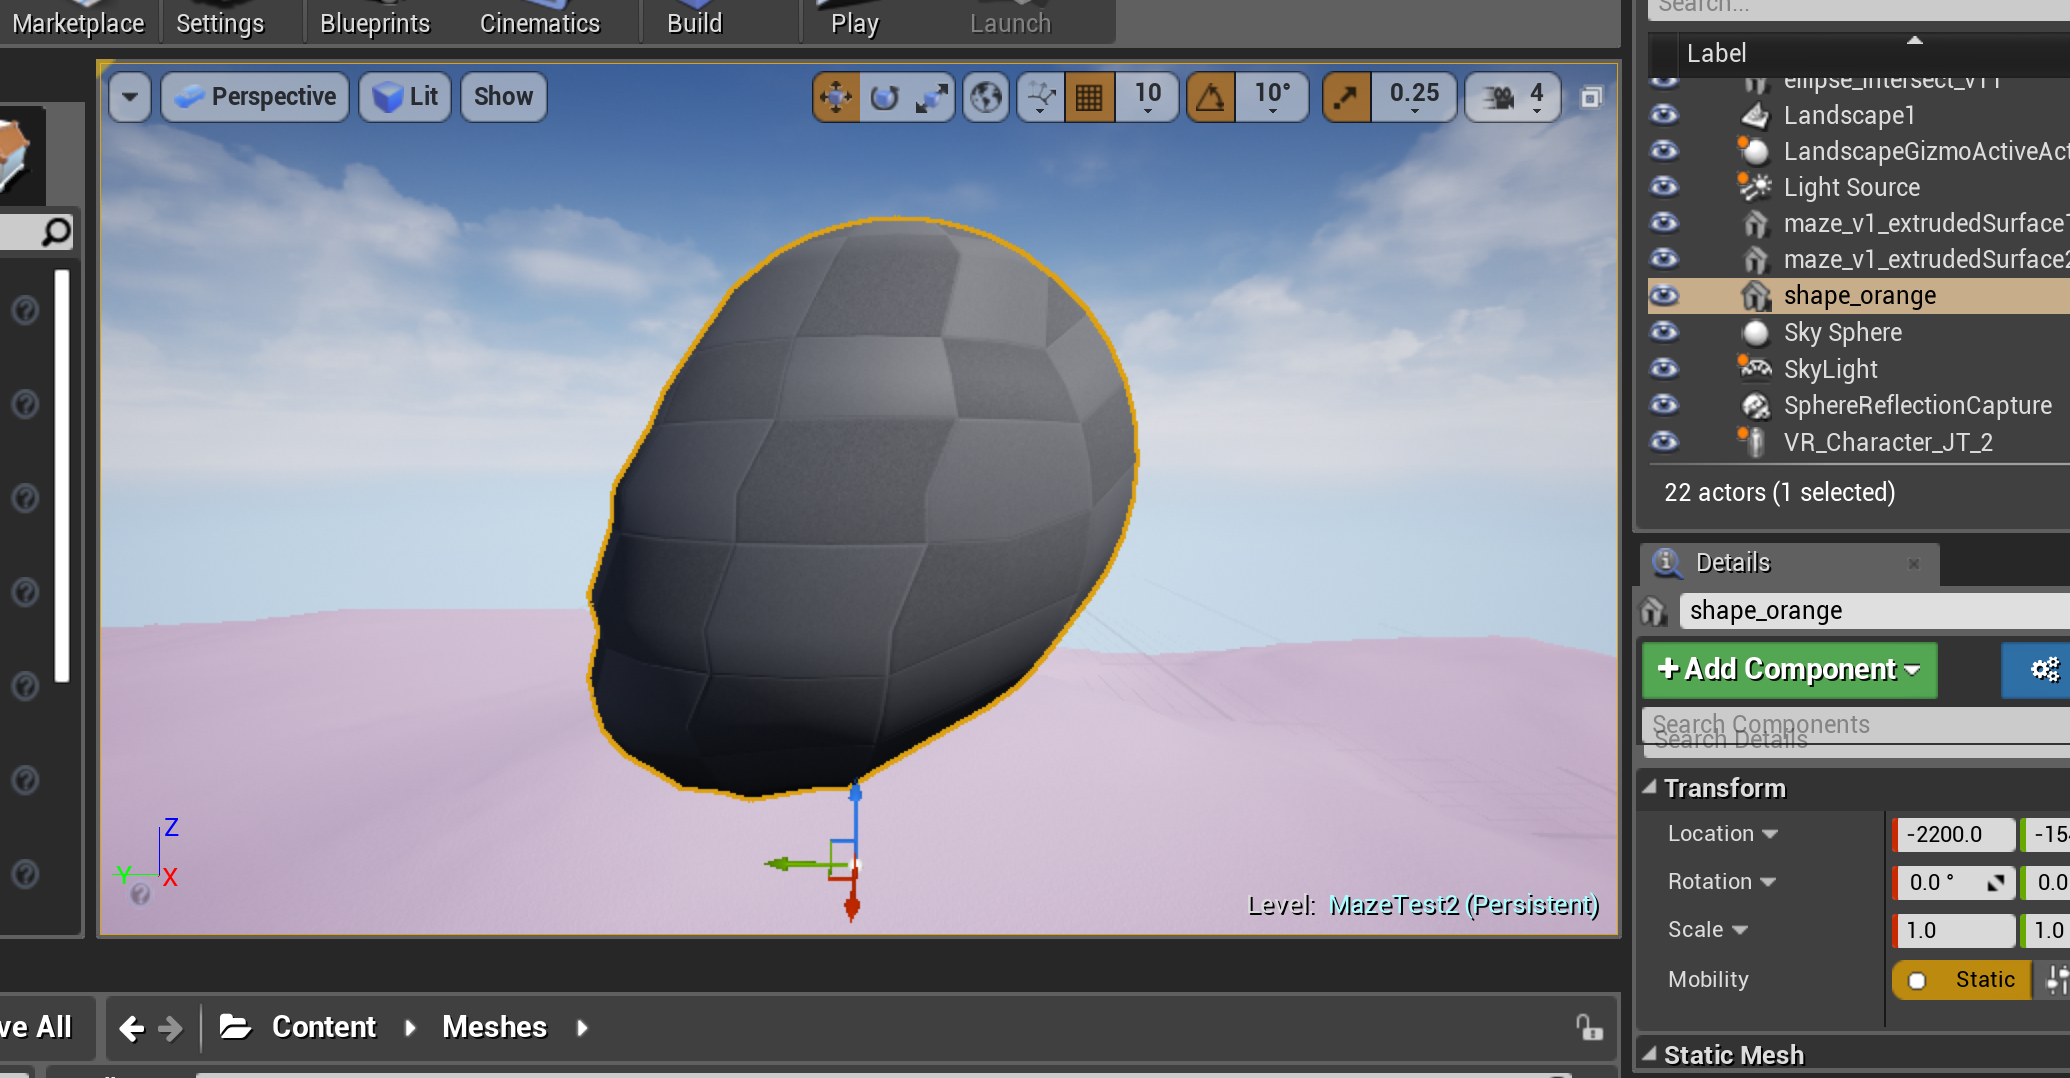Click Play in the toolbar

855,22
